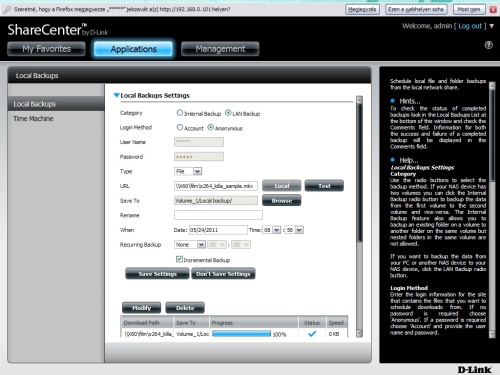Screen dimensions: 500x375
Task: Select the Internal Backup radio button
Action: pyautogui.click(x=180, y=113)
